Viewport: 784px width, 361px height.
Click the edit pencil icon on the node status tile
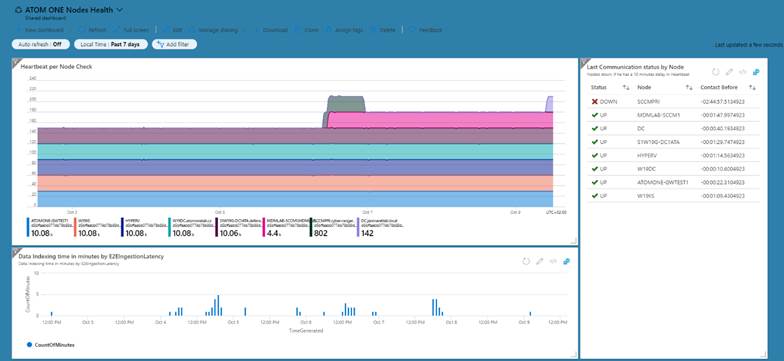(730, 72)
